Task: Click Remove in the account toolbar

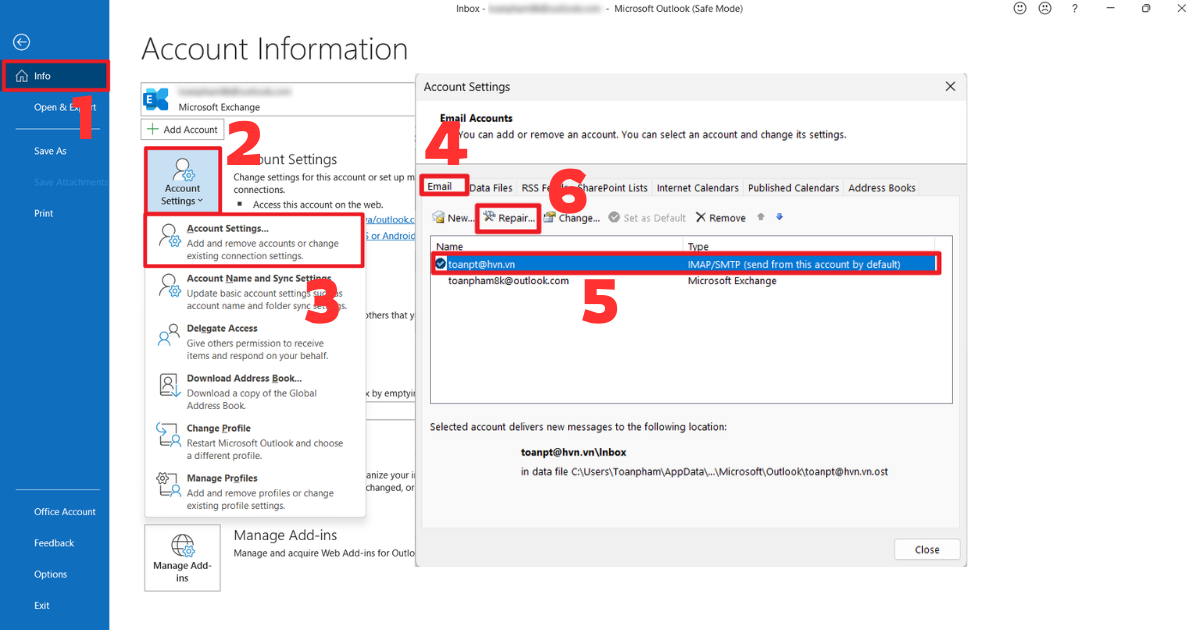Action: click(x=721, y=218)
